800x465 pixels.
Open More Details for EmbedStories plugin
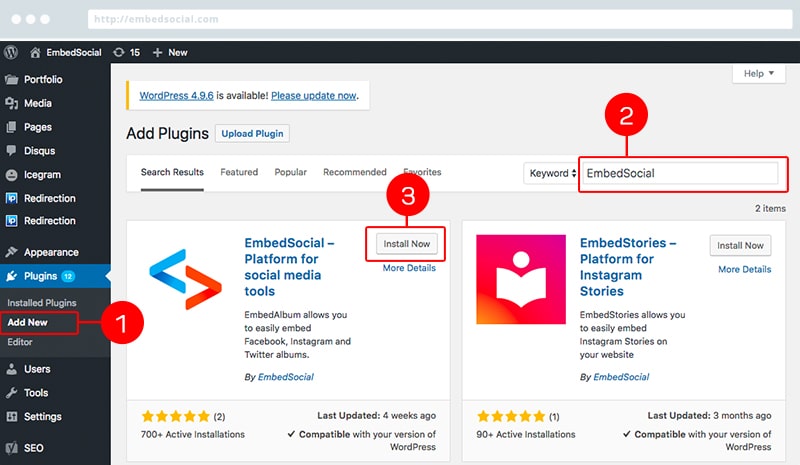744,270
